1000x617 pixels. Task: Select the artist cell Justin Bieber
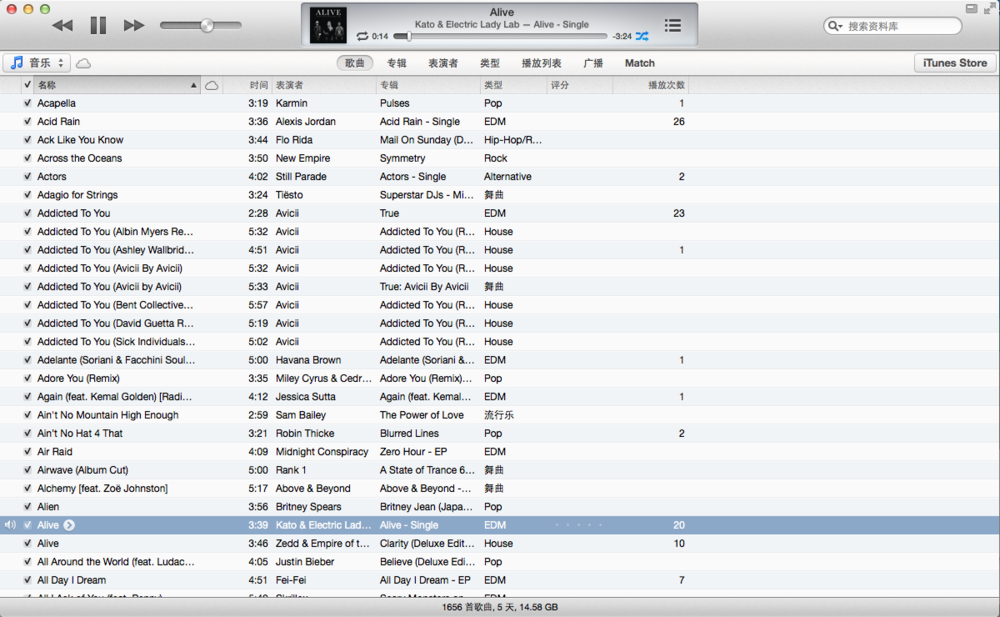[305, 561]
